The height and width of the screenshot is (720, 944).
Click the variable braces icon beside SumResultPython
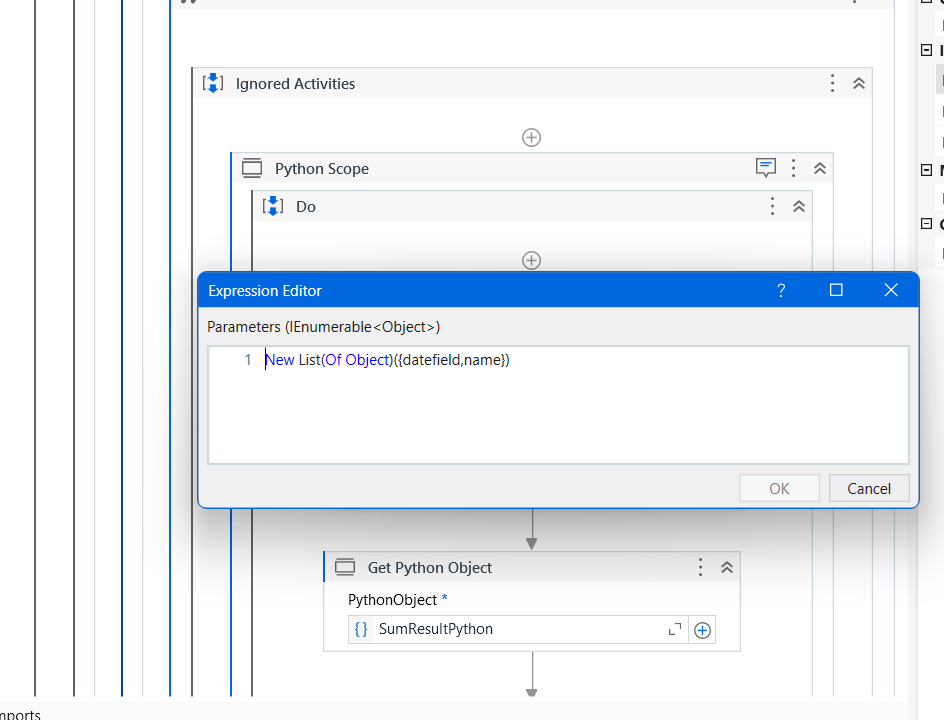click(361, 629)
